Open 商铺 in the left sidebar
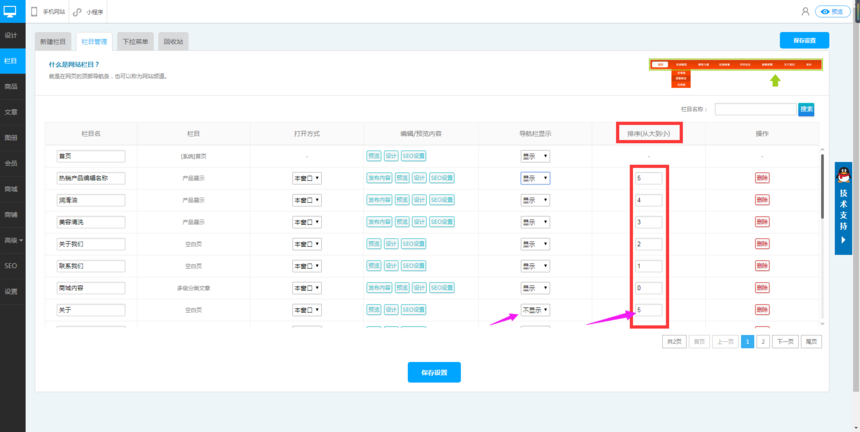 coord(11,214)
